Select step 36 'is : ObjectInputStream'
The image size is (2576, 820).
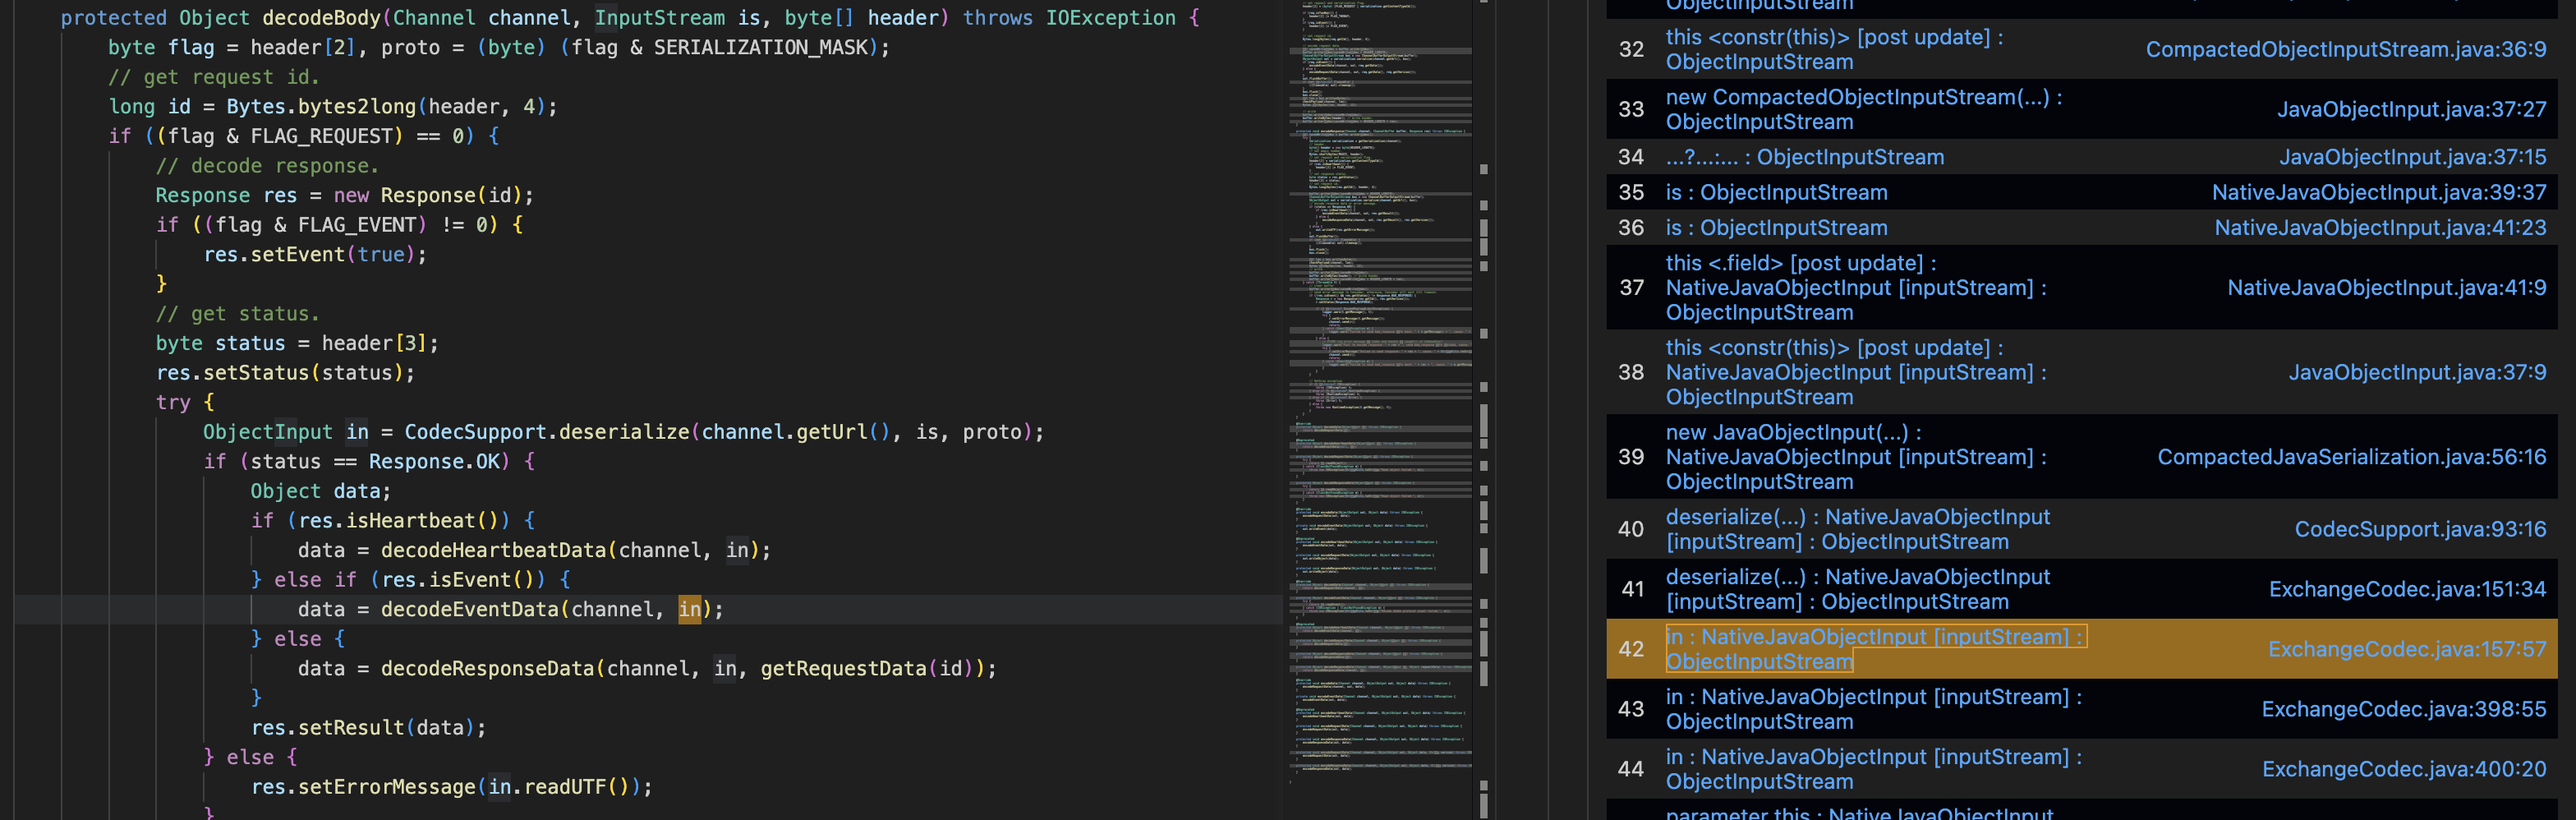(1776, 228)
